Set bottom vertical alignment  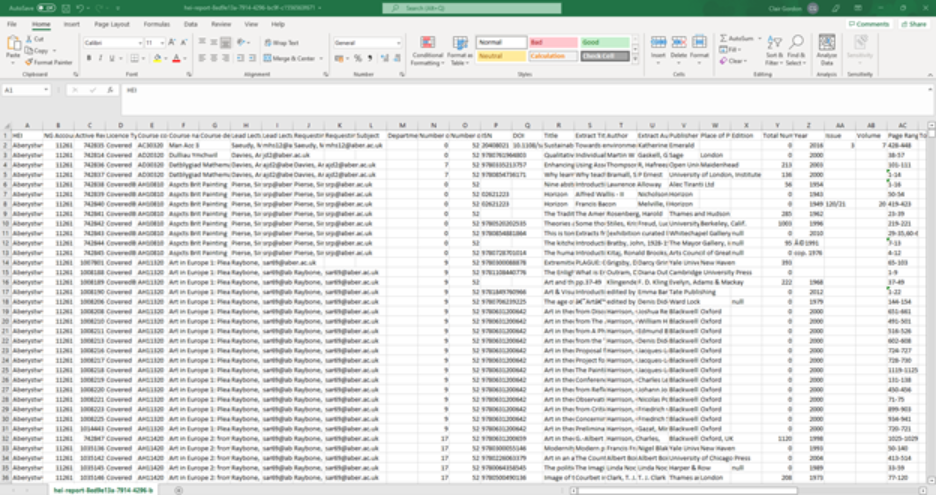coord(225,42)
